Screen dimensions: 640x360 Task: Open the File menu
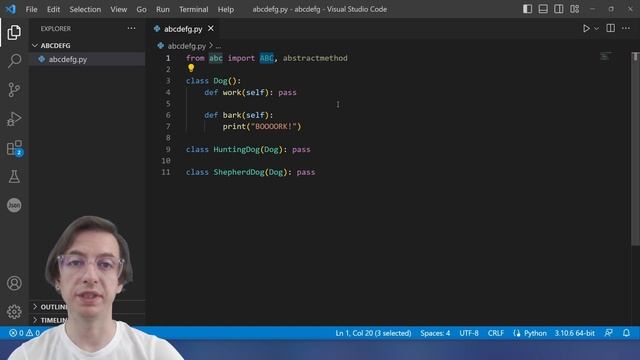31,9
